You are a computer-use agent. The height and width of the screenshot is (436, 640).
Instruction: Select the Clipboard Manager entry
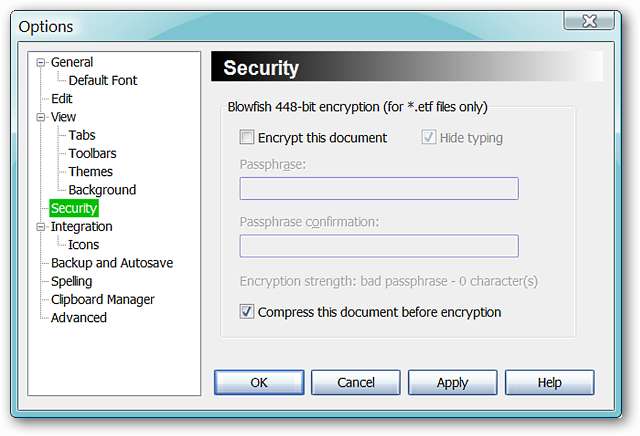click(103, 299)
